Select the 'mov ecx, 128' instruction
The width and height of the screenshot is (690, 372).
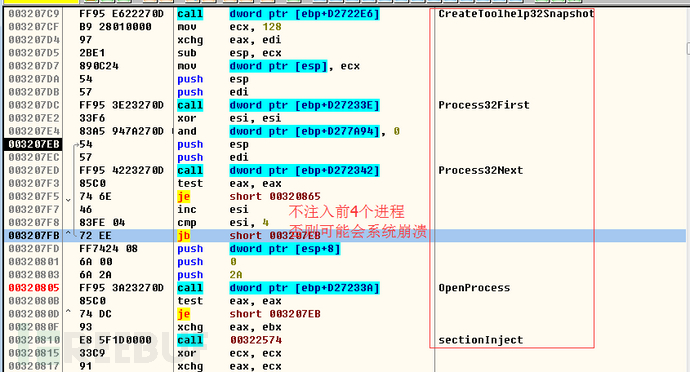(x=229, y=27)
